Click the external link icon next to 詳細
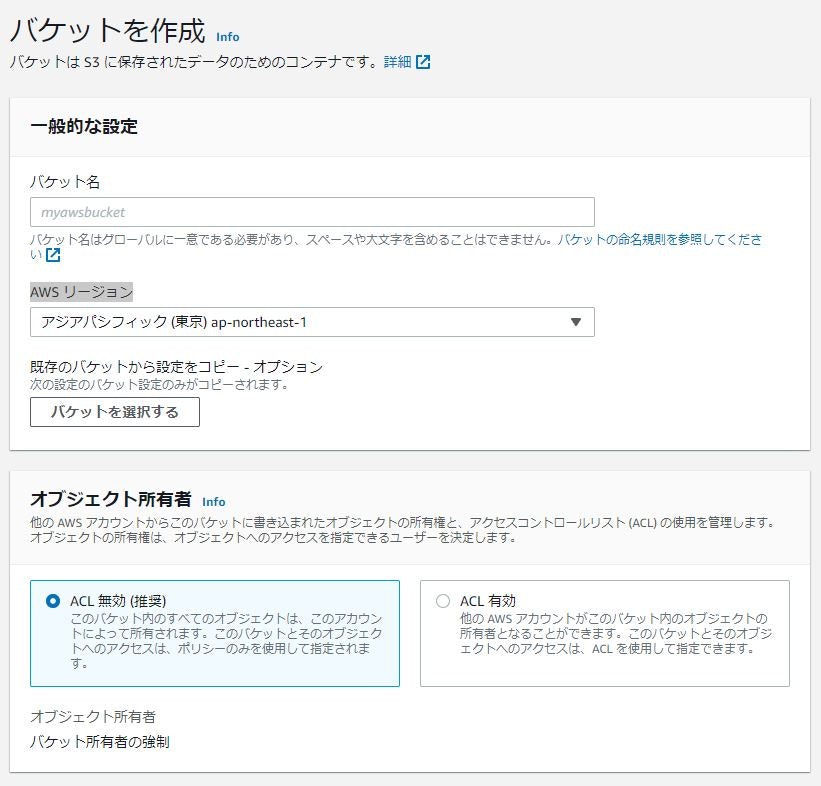The width and height of the screenshot is (821, 786). [x=425, y=61]
